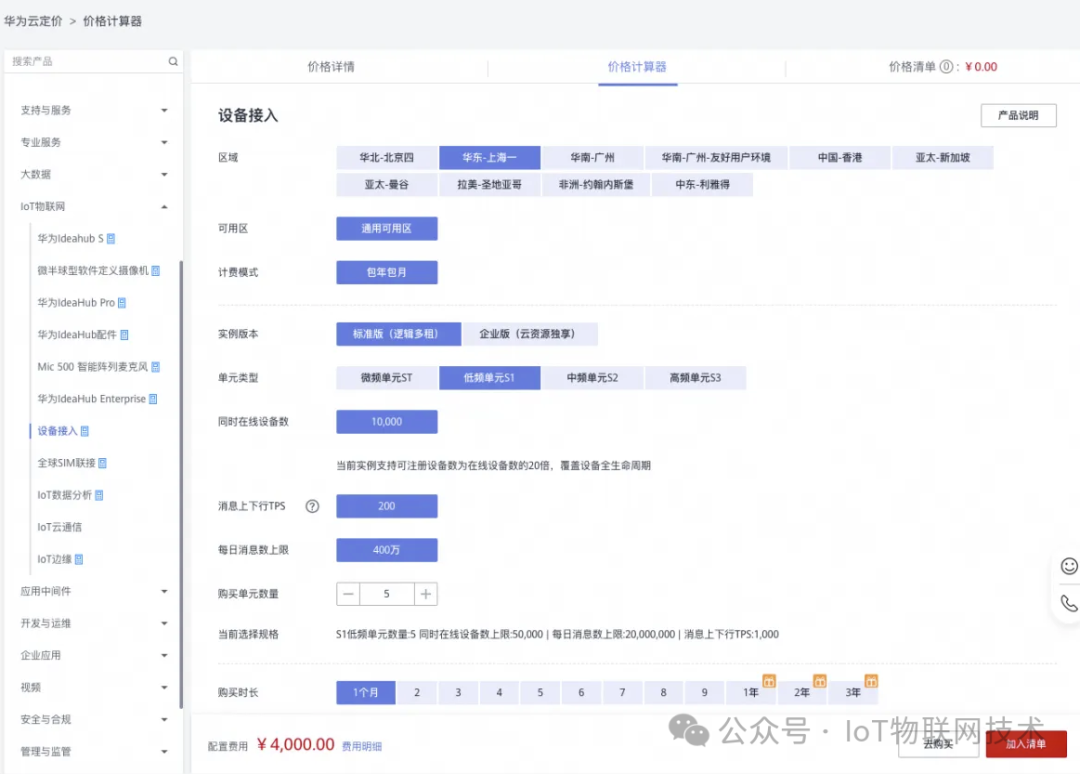Click the sidebar vertical scrollbar
1080x774 pixels.
pyautogui.click(x=181, y=484)
